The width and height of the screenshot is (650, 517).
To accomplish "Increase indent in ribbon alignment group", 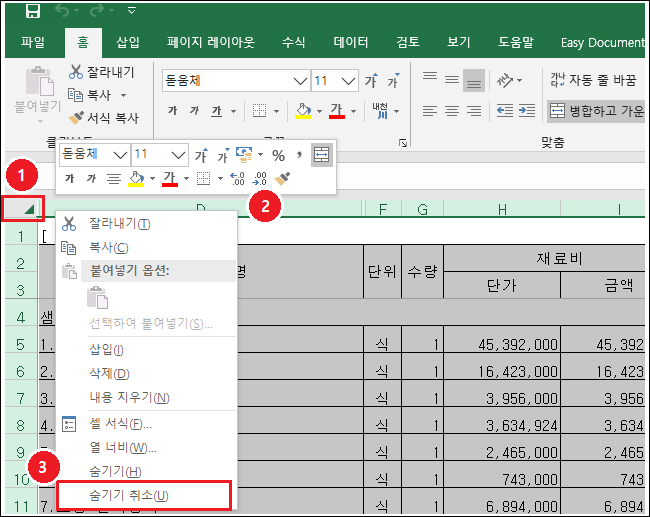I will [x=527, y=111].
